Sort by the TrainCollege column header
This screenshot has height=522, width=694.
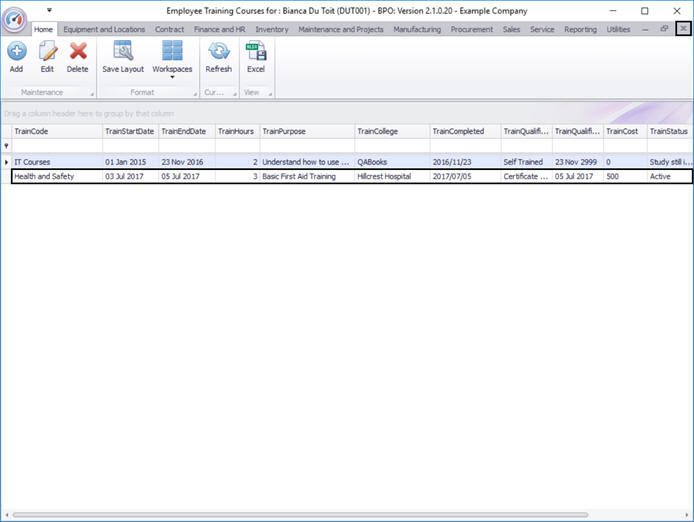(x=392, y=131)
